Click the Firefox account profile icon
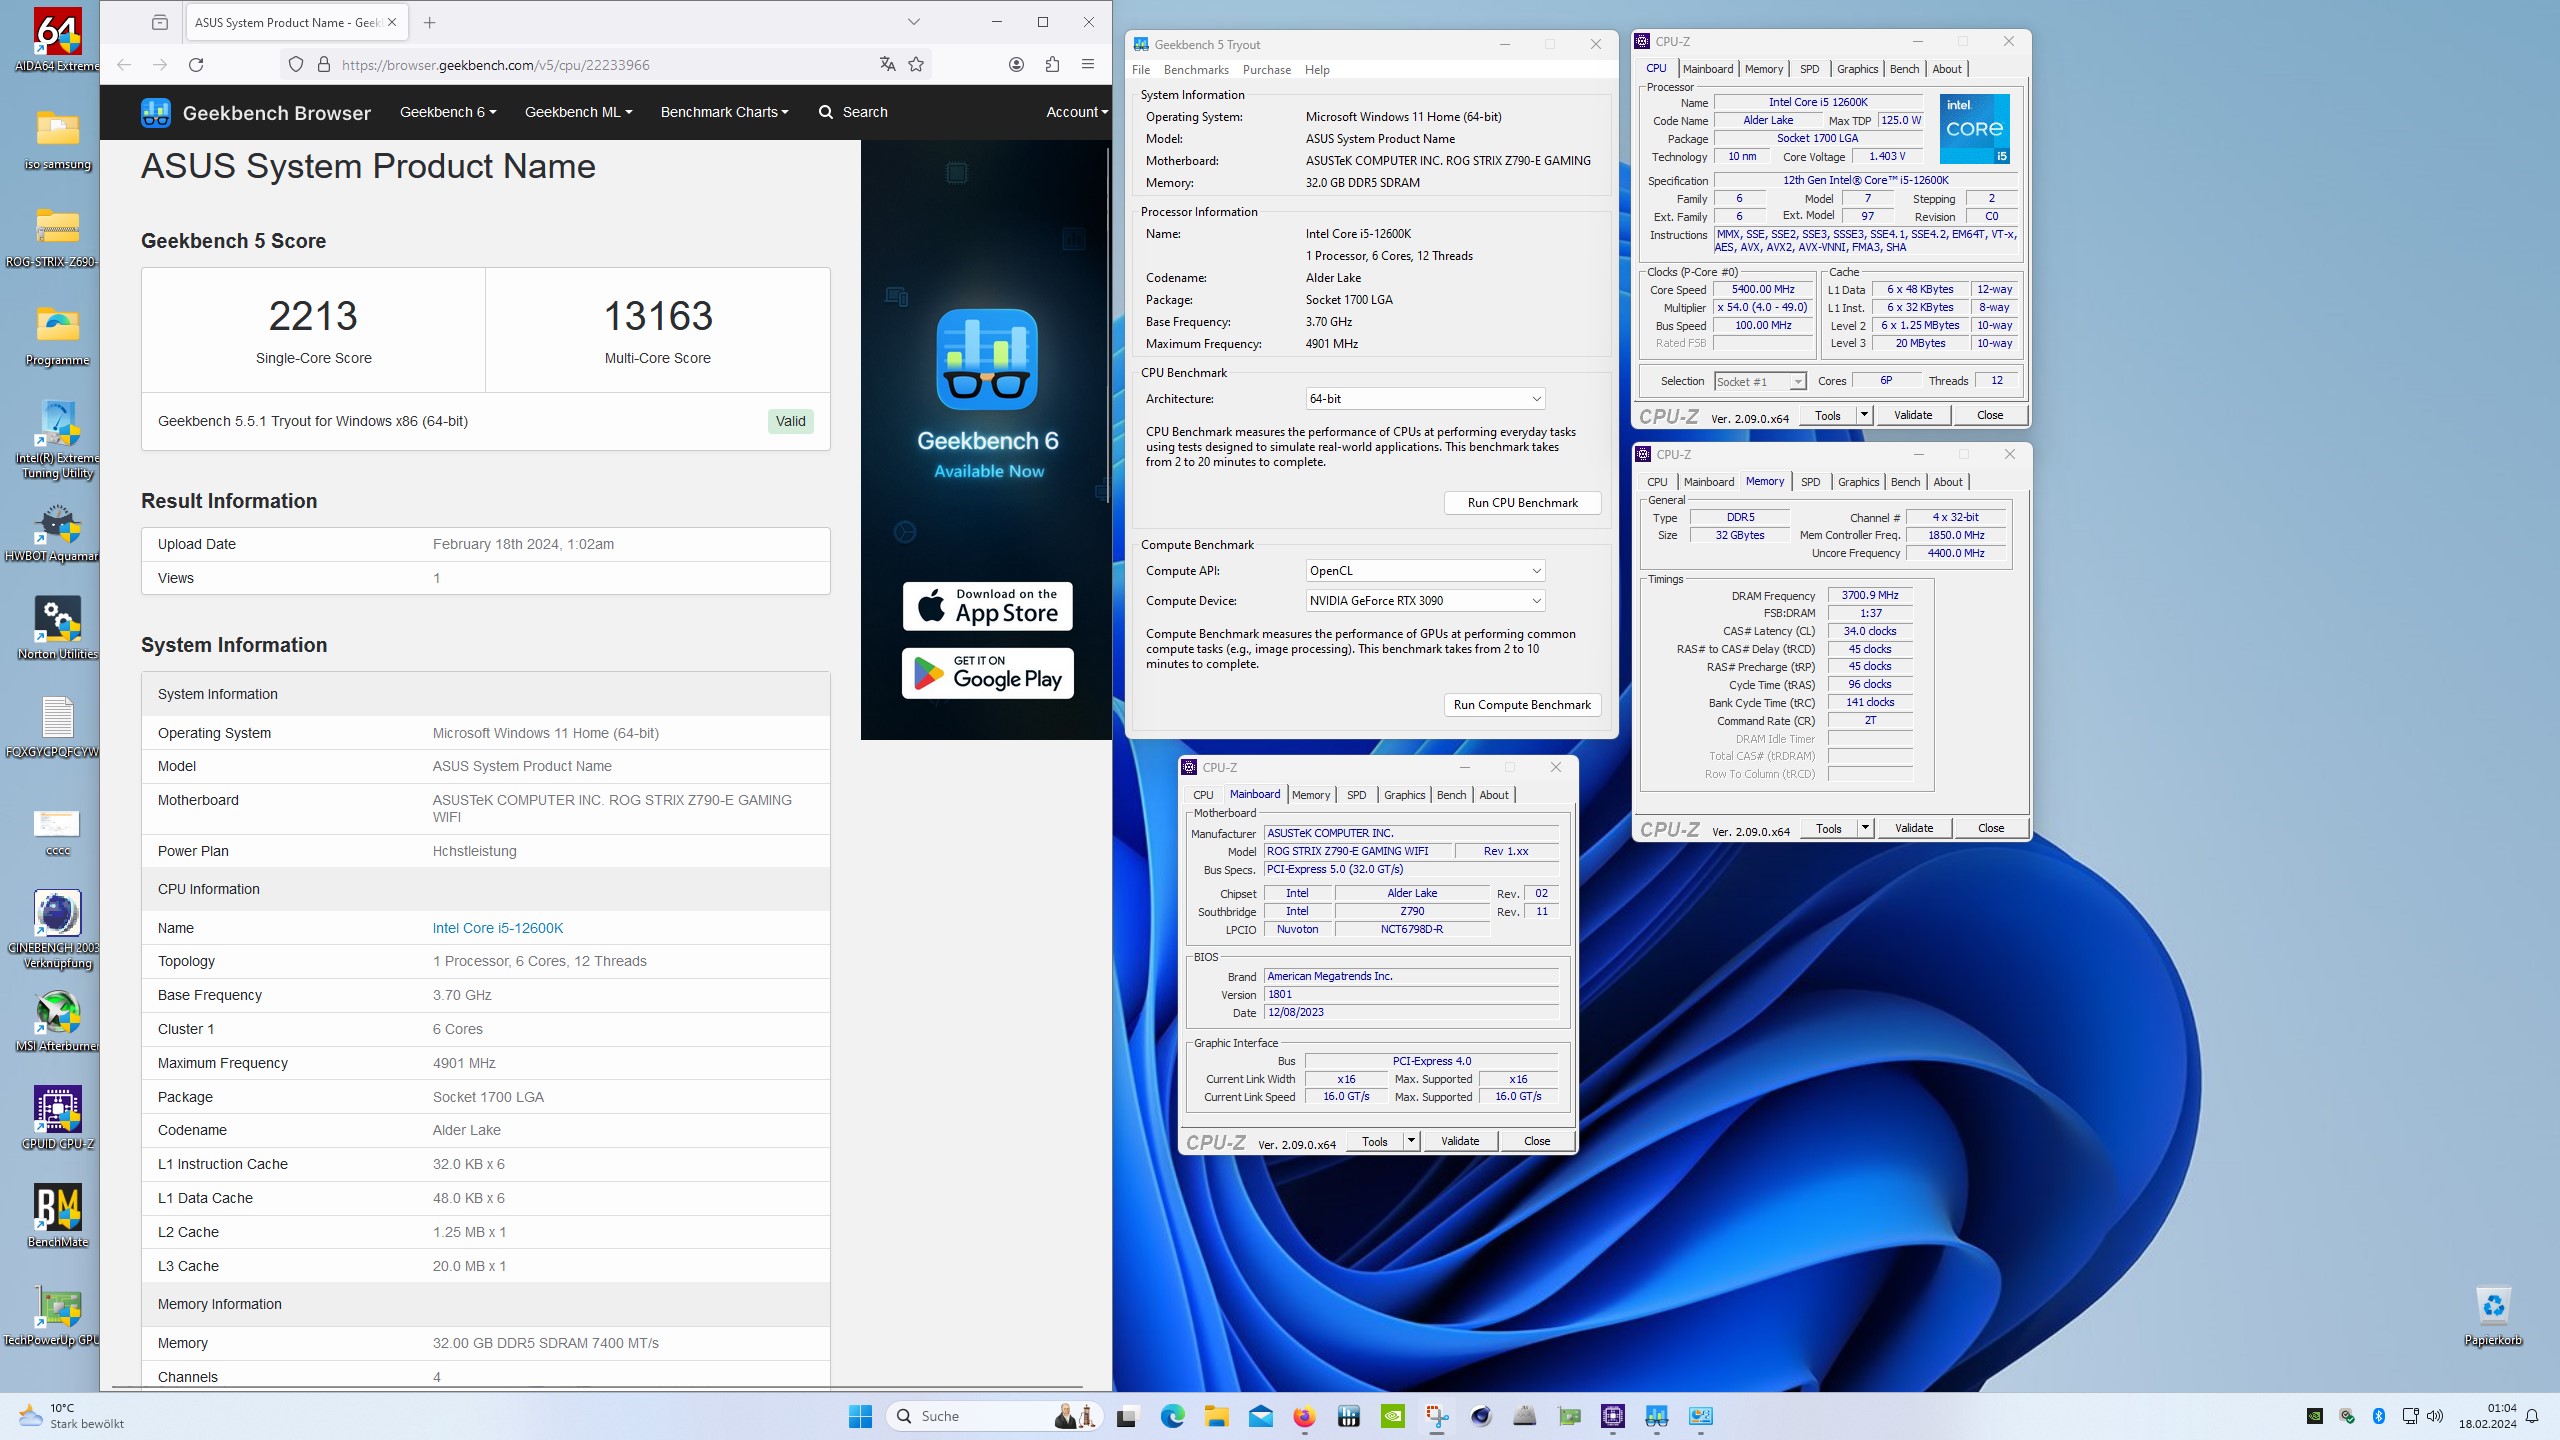The image size is (2560, 1440). (1016, 65)
